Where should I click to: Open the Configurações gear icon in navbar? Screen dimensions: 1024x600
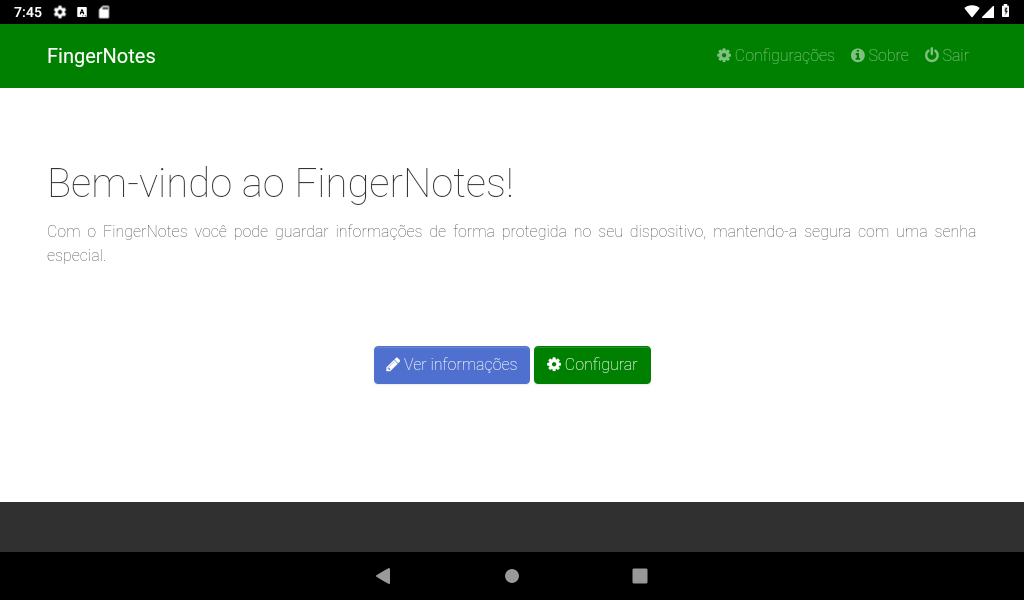(724, 55)
